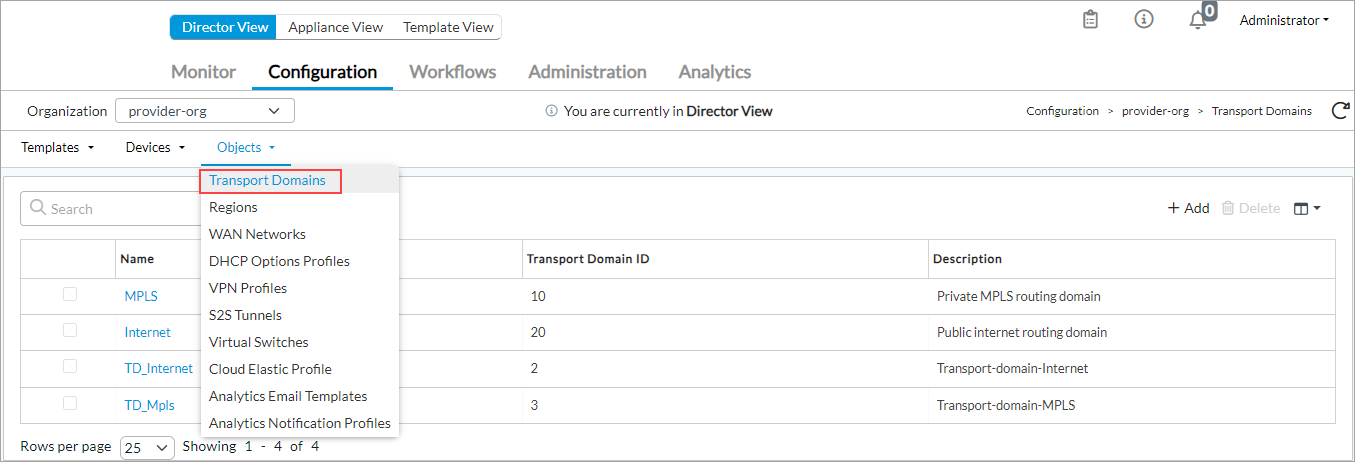Open the clipboard tasks icon
The width and height of the screenshot is (1355, 462).
click(1091, 20)
